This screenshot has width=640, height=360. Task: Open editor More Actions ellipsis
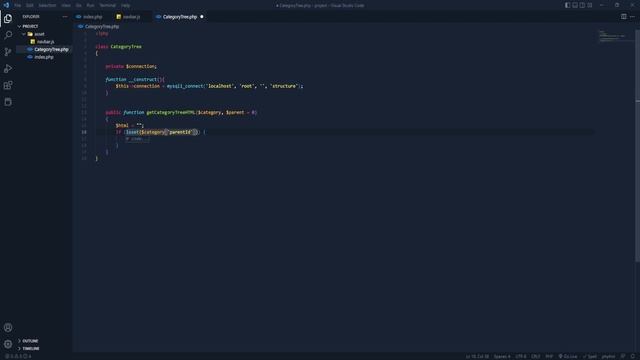click(x=632, y=17)
